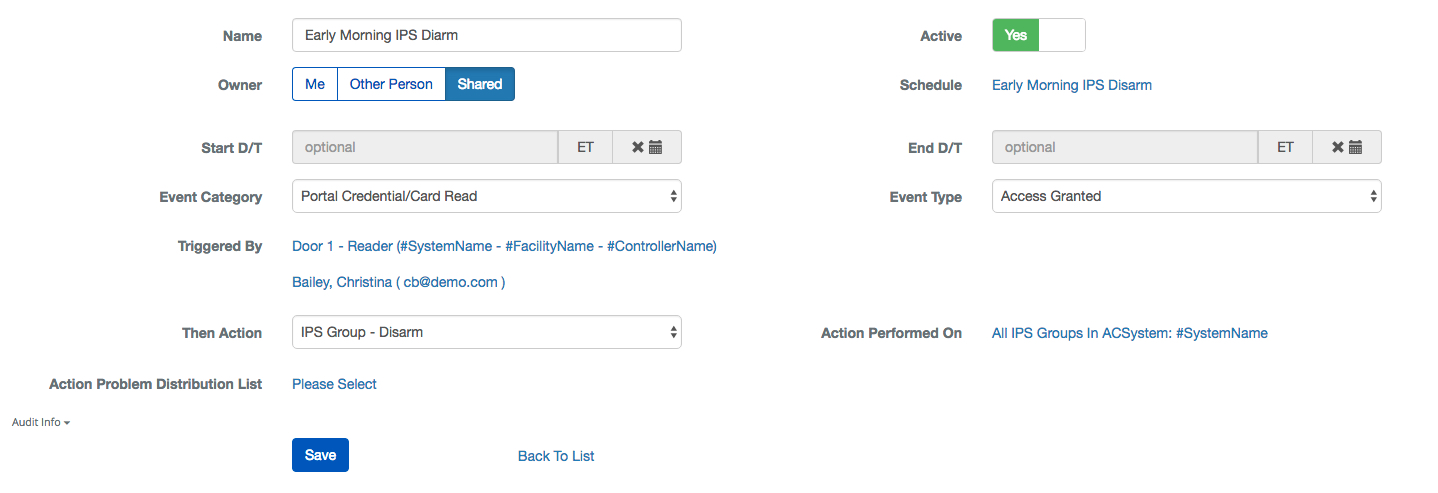Toggle the Active Yes switch
This screenshot has height=493, width=1438.
[x=1038, y=35]
